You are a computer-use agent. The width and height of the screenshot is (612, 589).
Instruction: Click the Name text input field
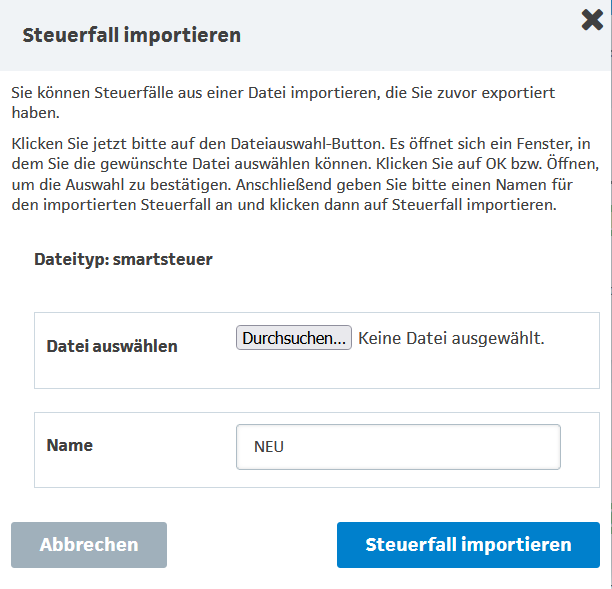[398, 447]
